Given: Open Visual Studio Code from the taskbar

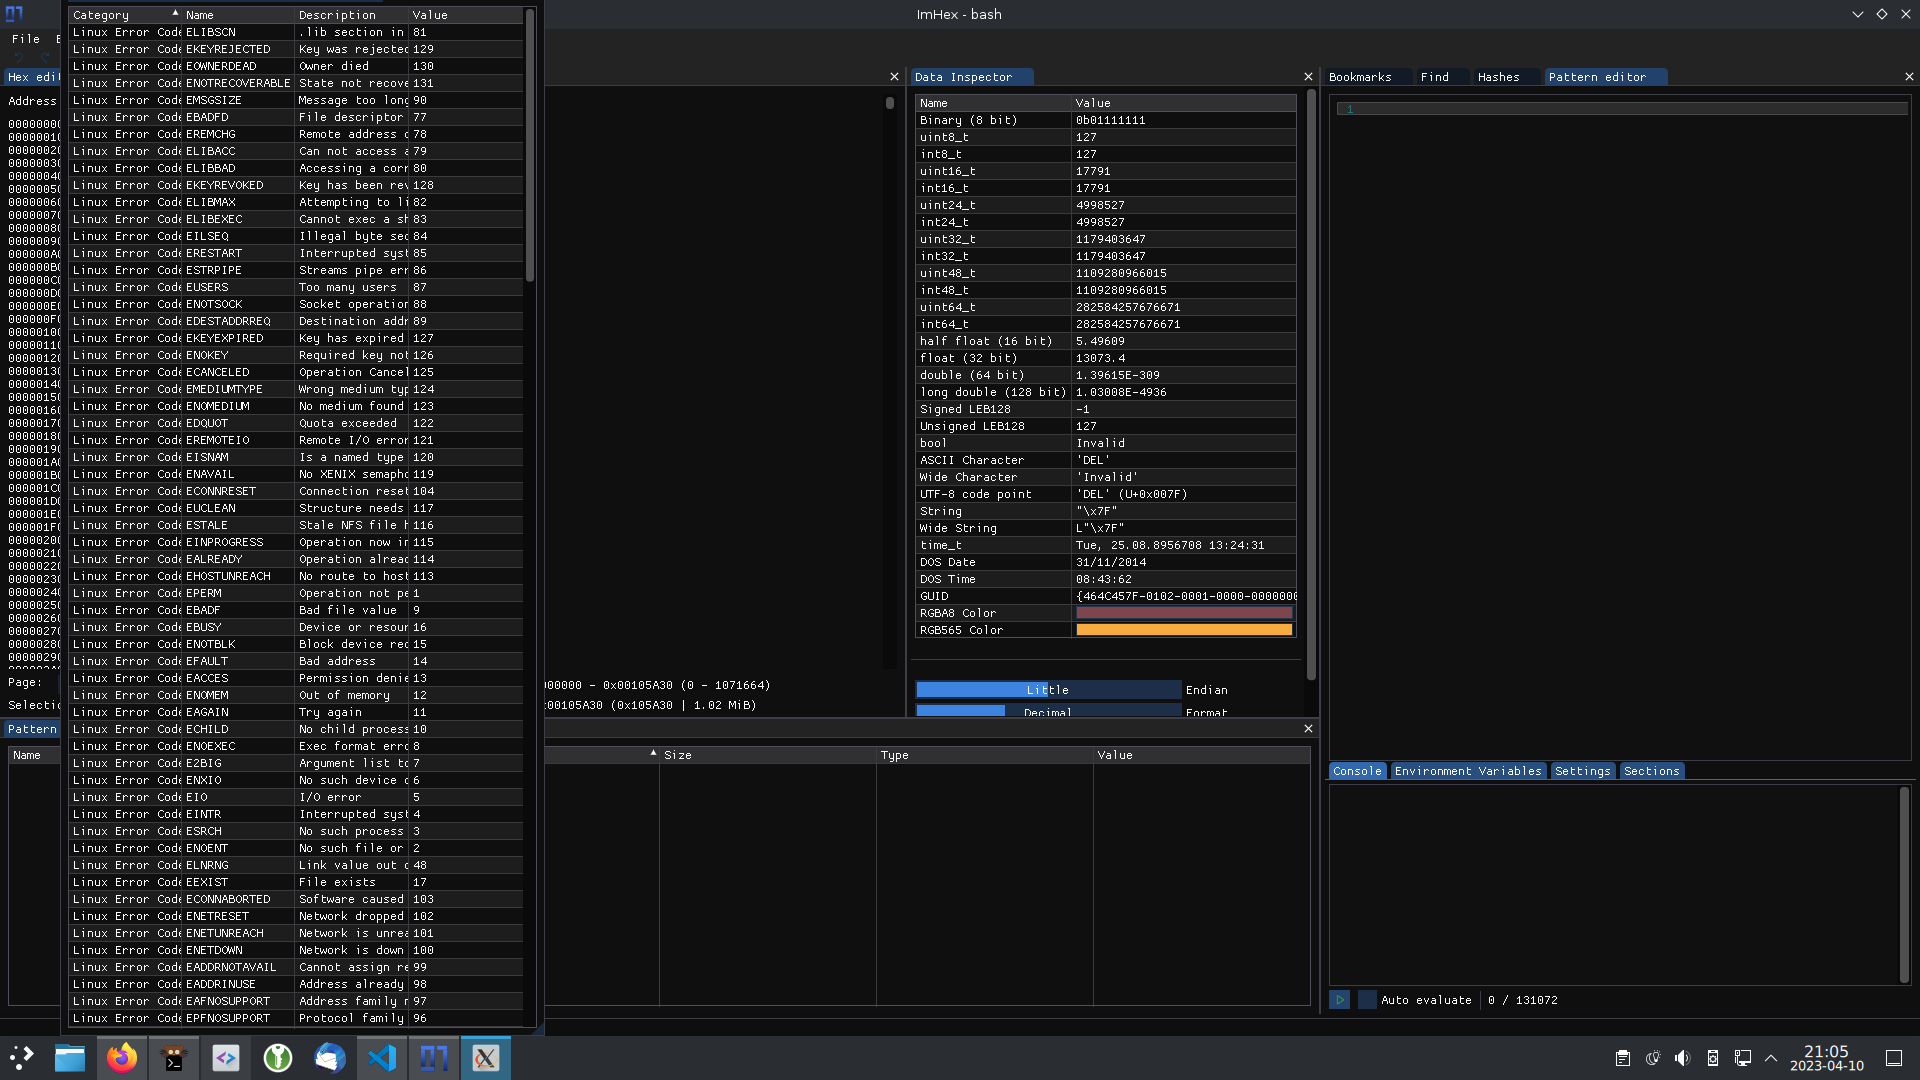Looking at the screenshot, I should pos(382,1058).
